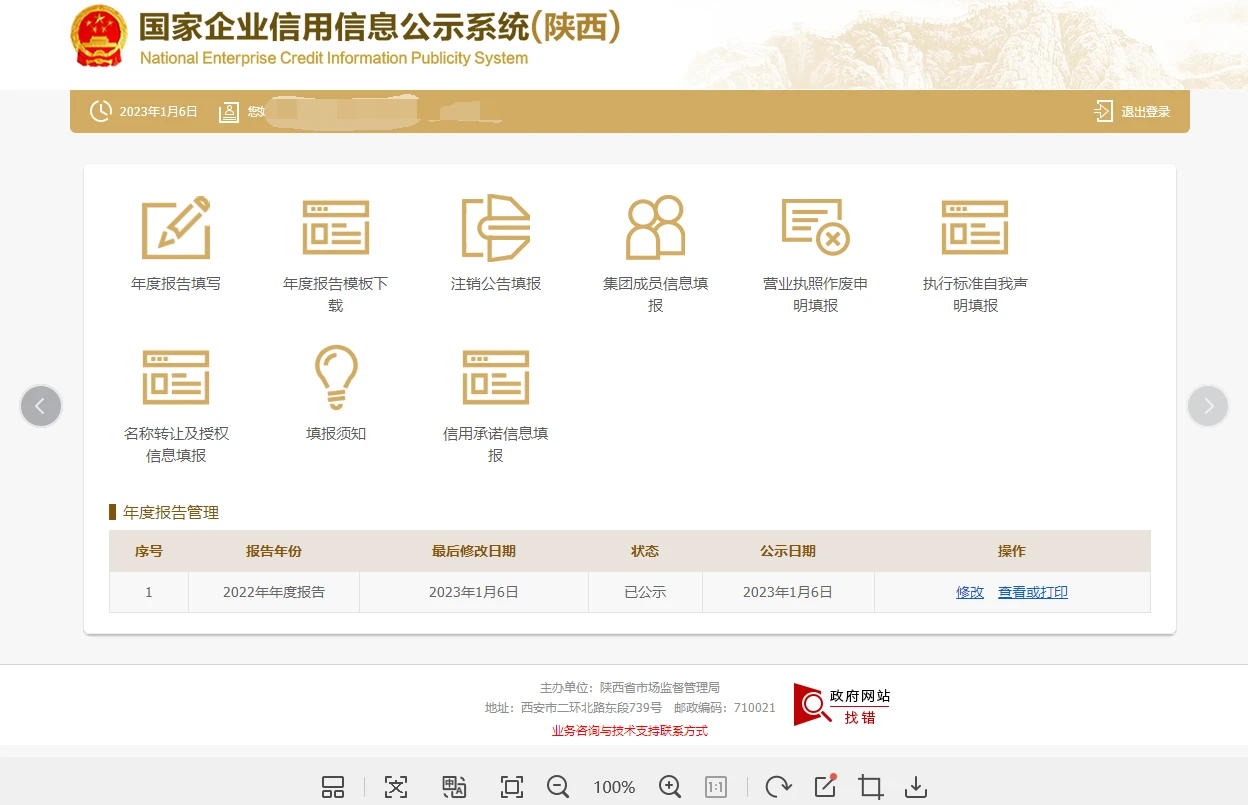Open 年度报告填写 annual report form
The height and width of the screenshot is (805, 1248).
tap(176, 228)
